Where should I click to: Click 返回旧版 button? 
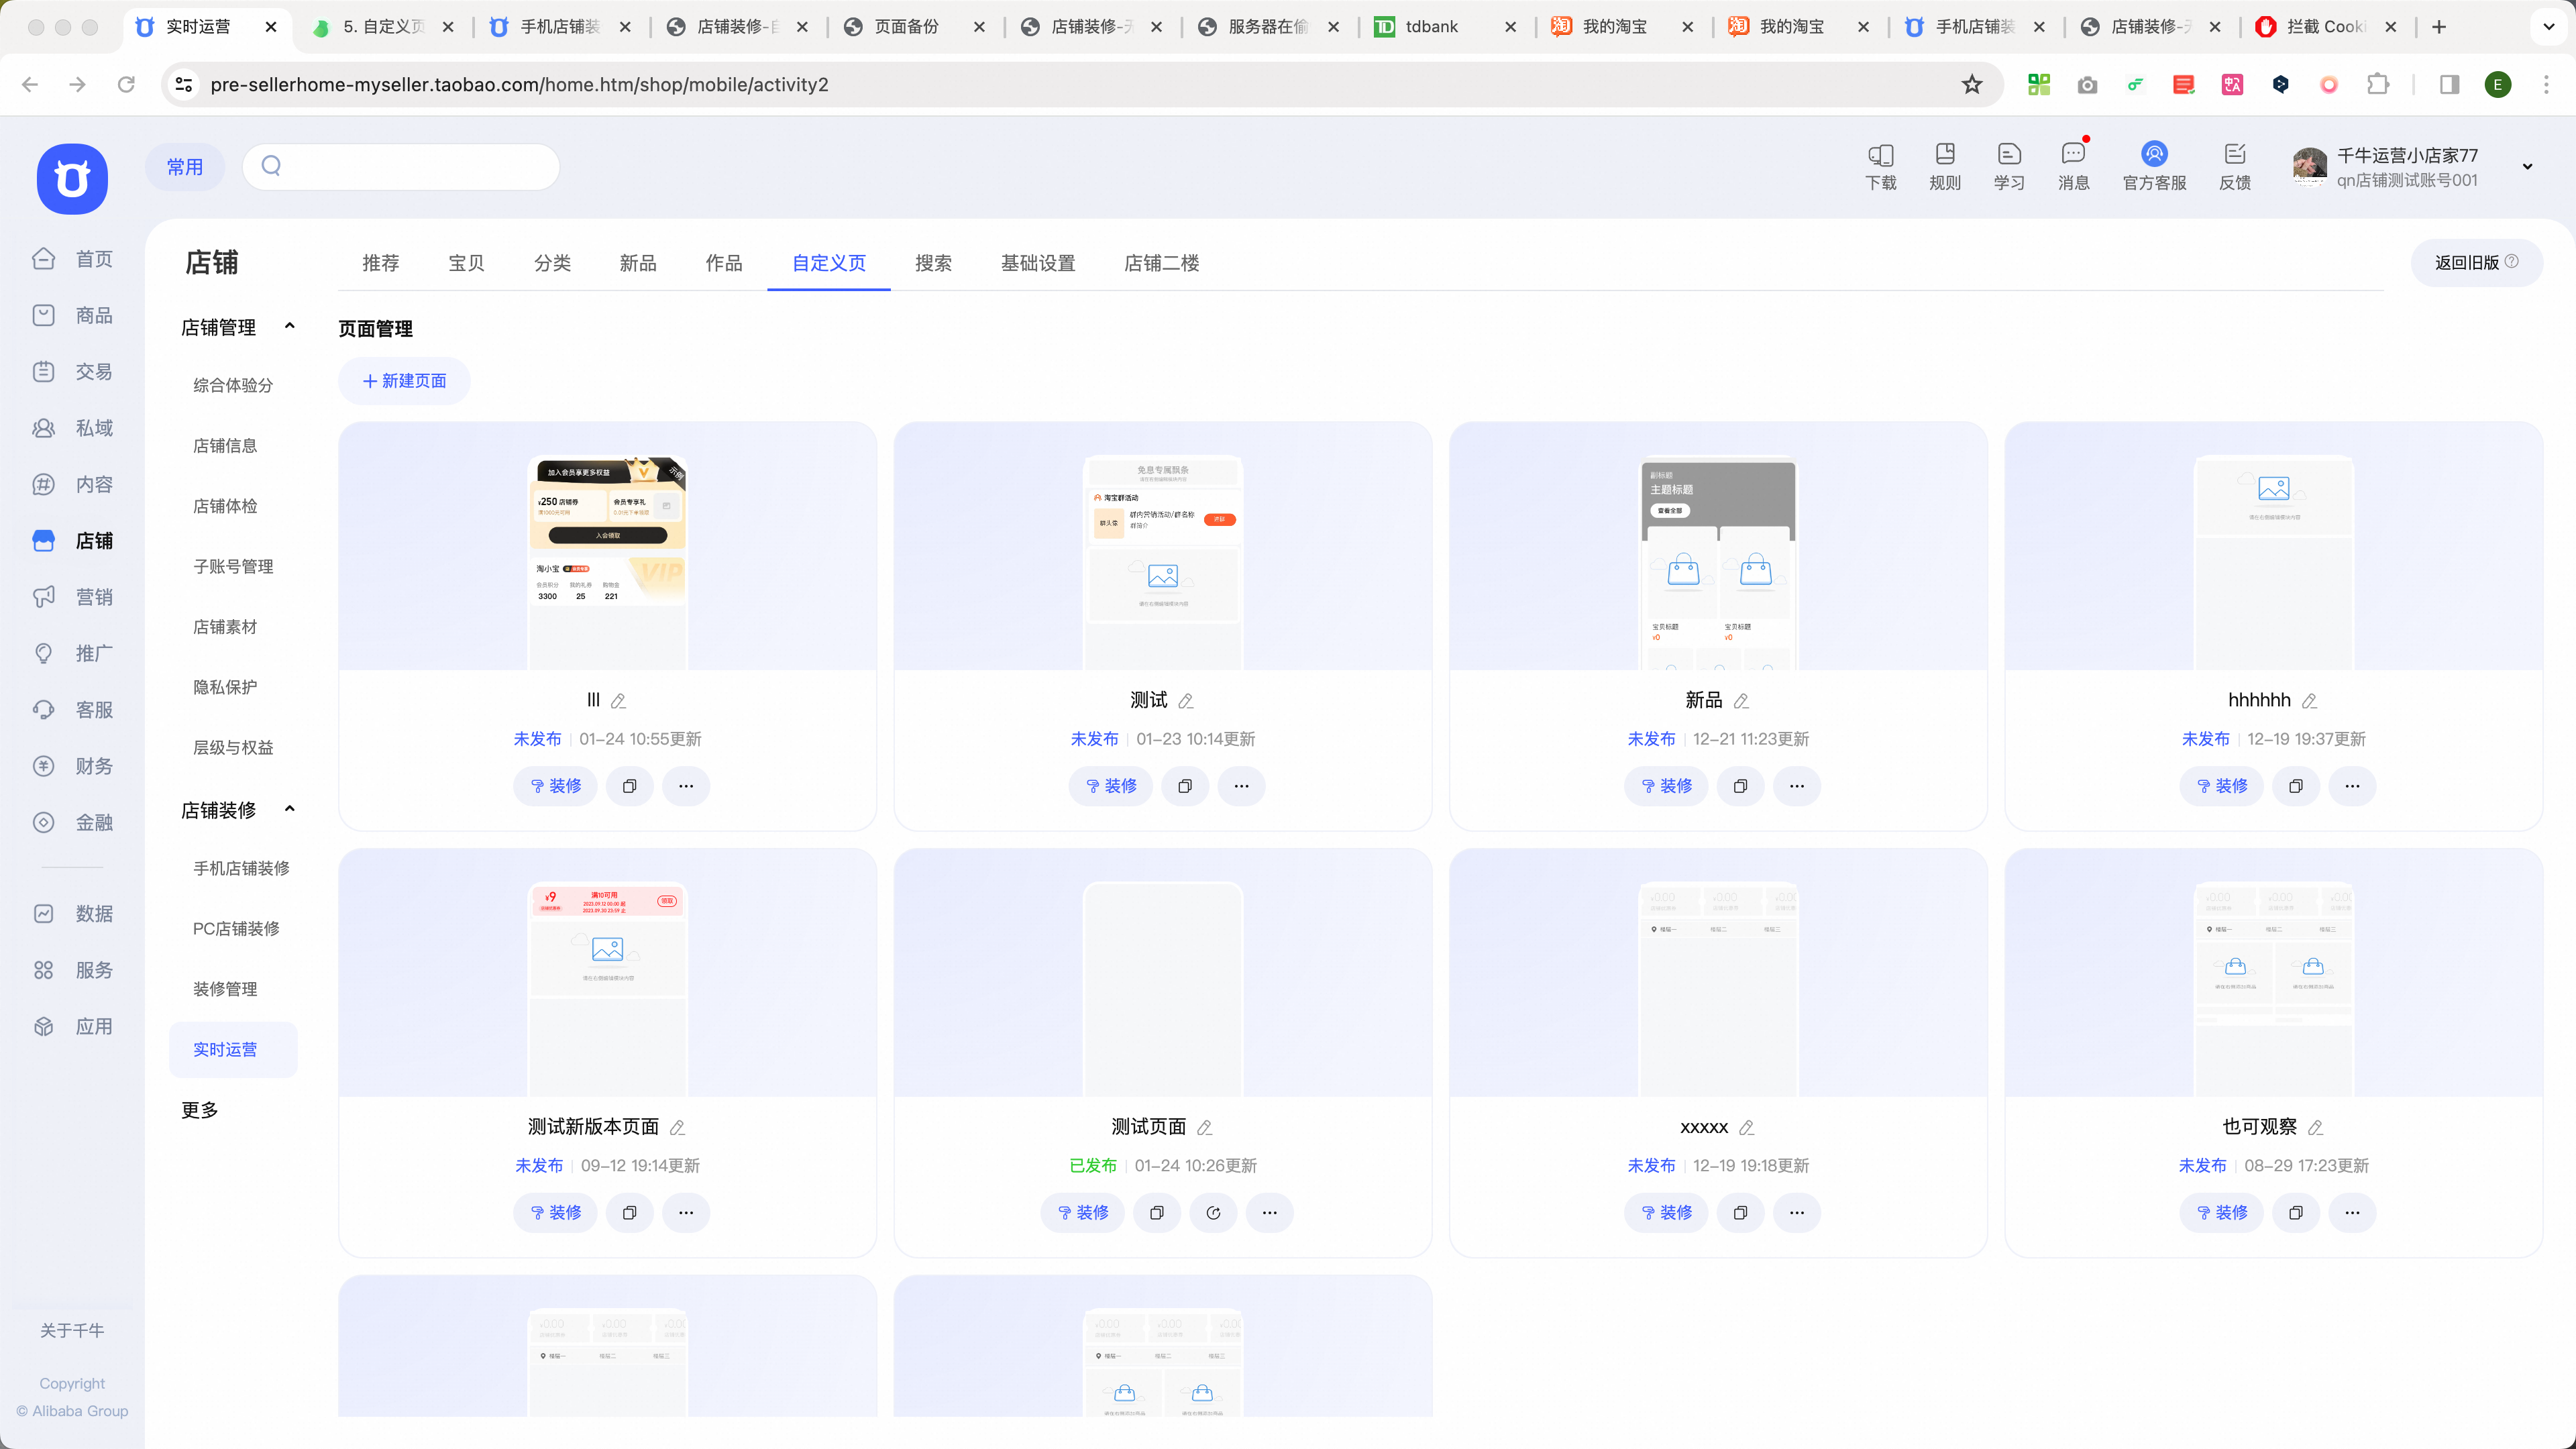pyautogui.click(x=2476, y=263)
